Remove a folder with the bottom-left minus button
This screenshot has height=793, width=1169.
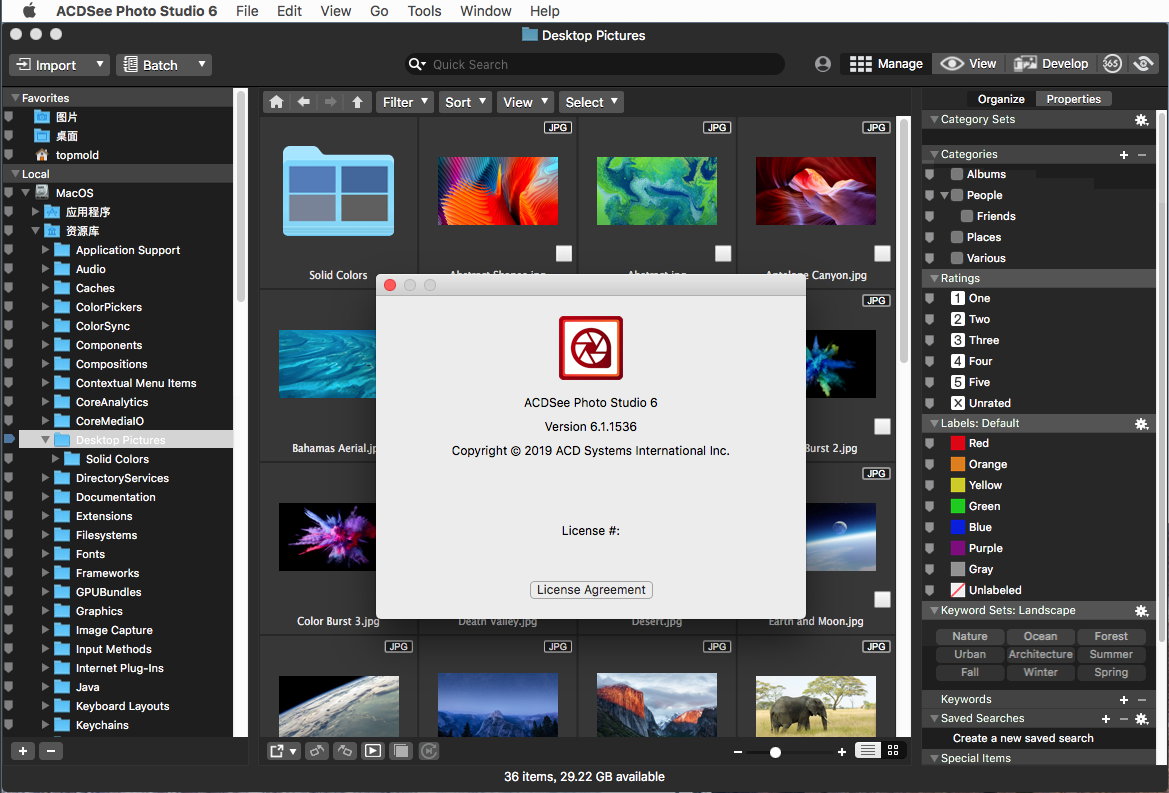pyautogui.click(x=51, y=751)
